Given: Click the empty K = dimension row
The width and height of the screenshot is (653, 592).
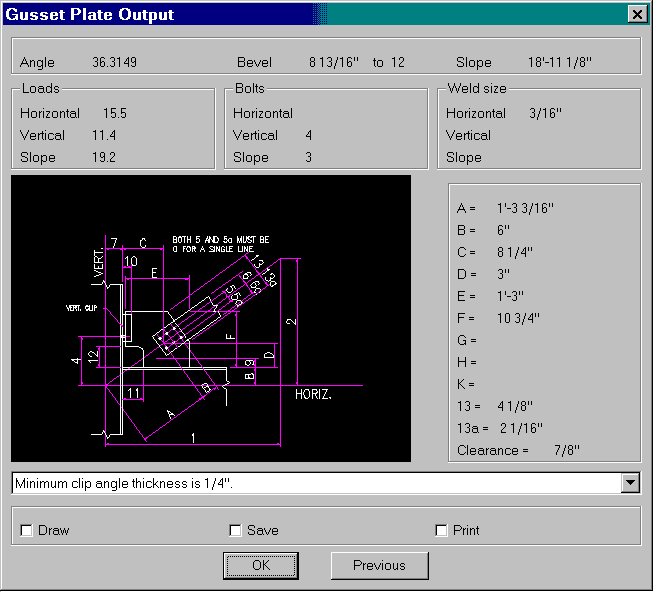Looking at the screenshot, I should [466, 384].
